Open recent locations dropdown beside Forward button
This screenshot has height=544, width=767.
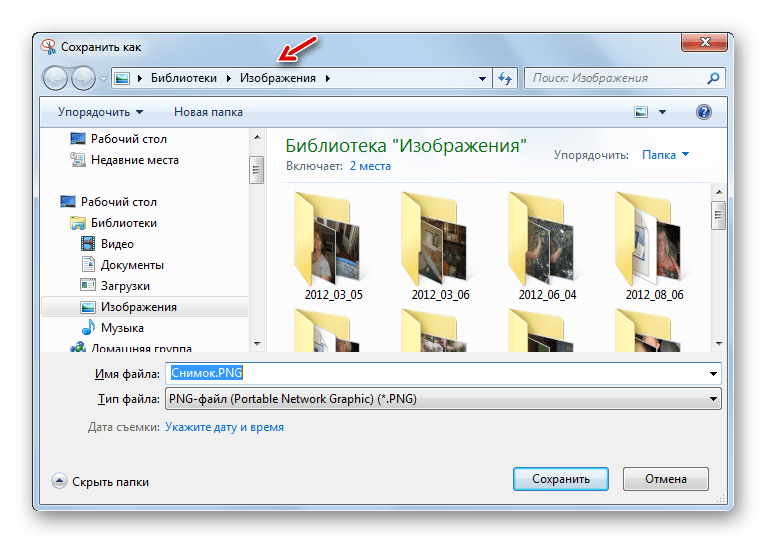pos(103,78)
